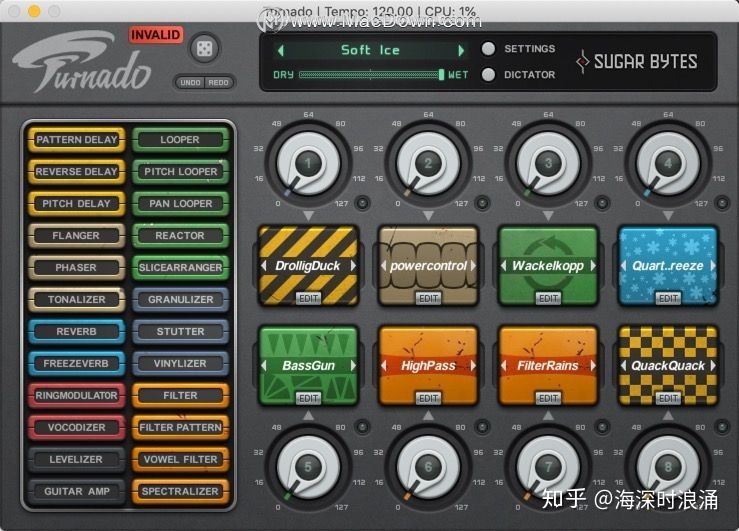The width and height of the screenshot is (739, 531).
Task: Switch BassGun to next effect
Action: pyautogui.click(x=353, y=366)
